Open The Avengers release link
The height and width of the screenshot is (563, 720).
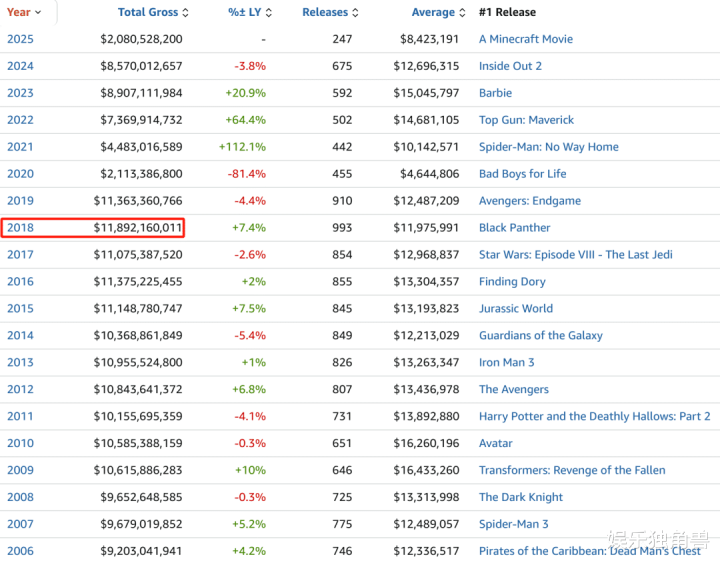click(x=514, y=389)
